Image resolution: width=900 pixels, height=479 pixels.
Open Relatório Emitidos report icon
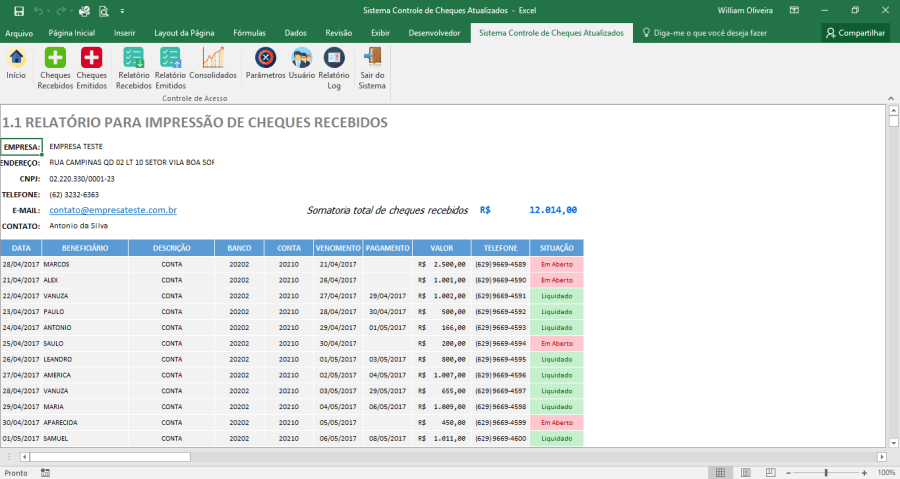tap(170, 58)
